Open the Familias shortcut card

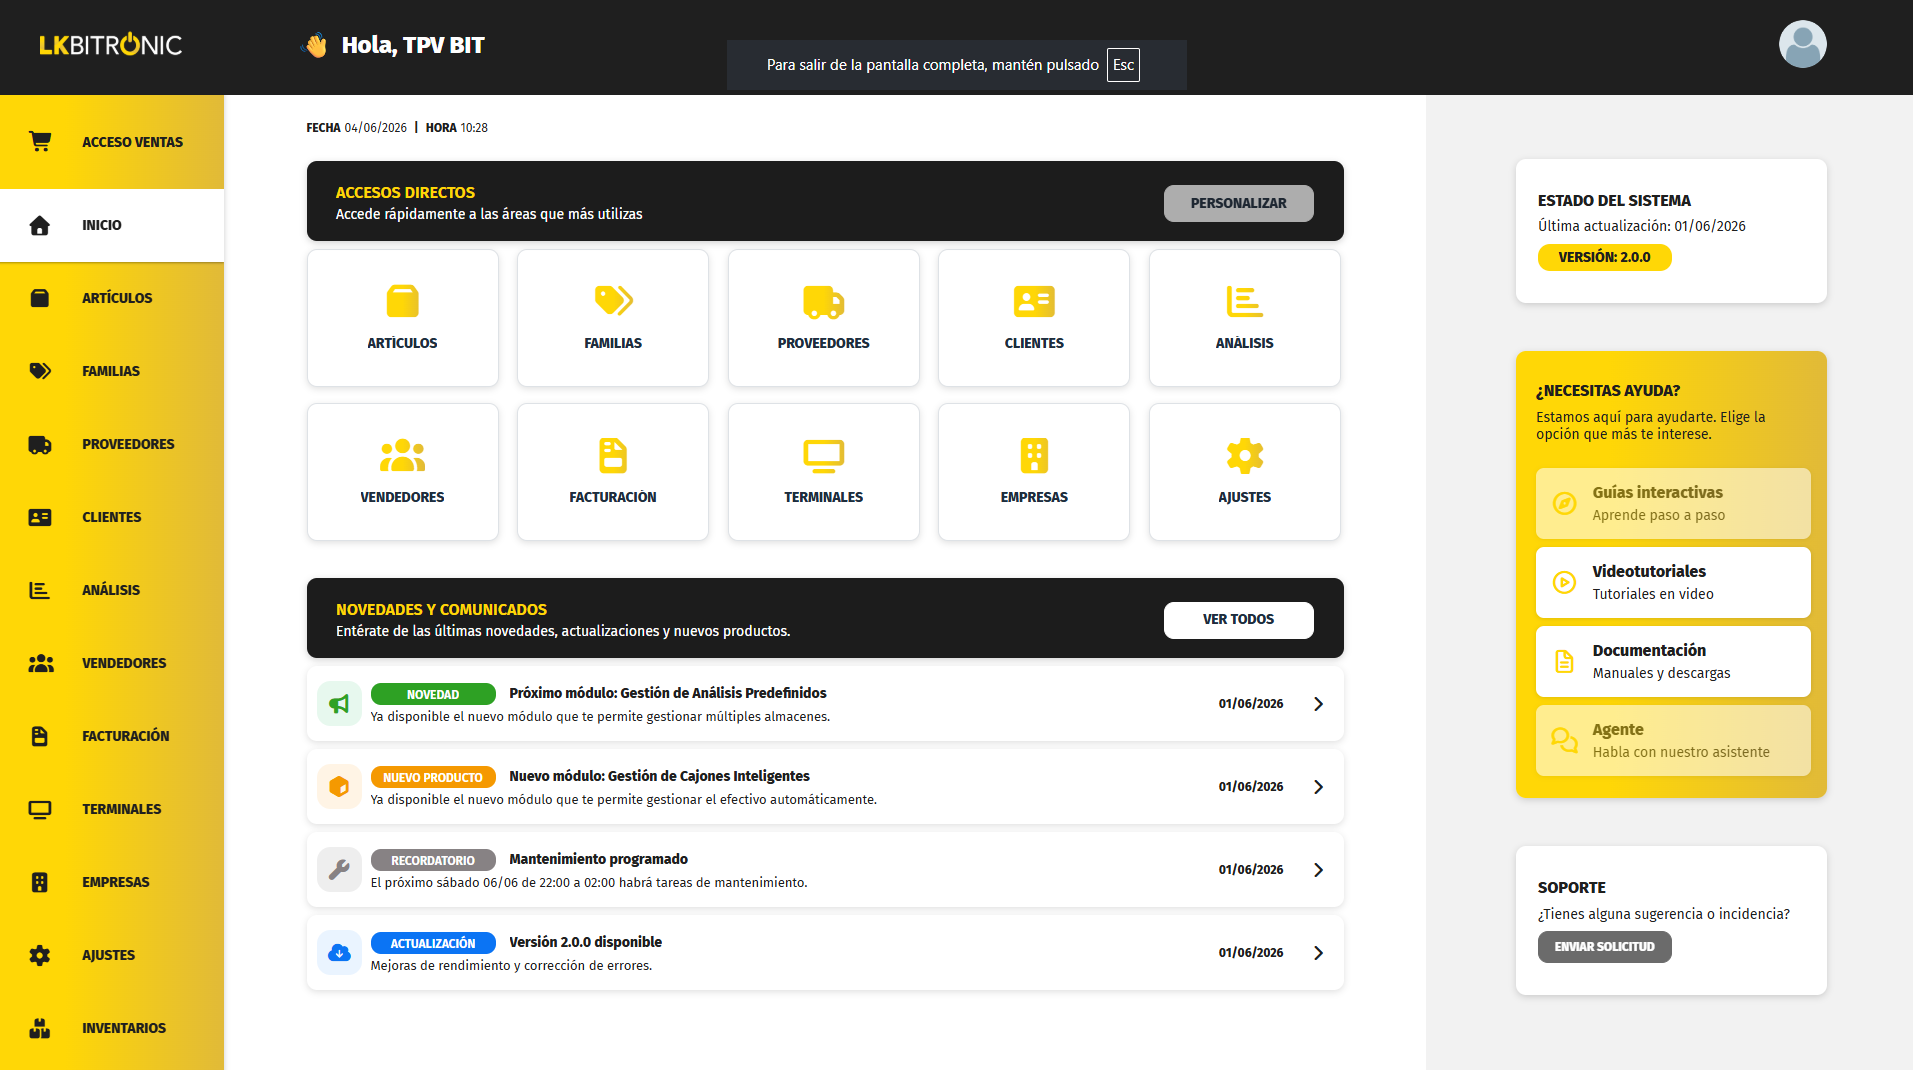coord(613,318)
